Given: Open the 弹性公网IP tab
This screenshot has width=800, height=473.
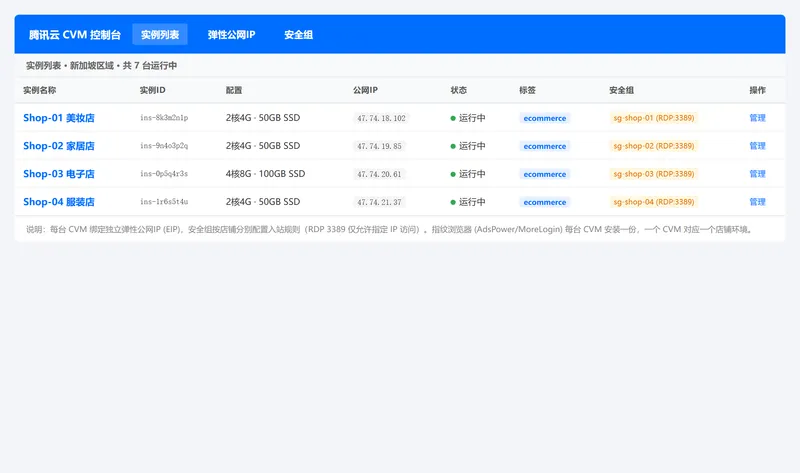Looking at the screenshot, I should tap(231, 35).
